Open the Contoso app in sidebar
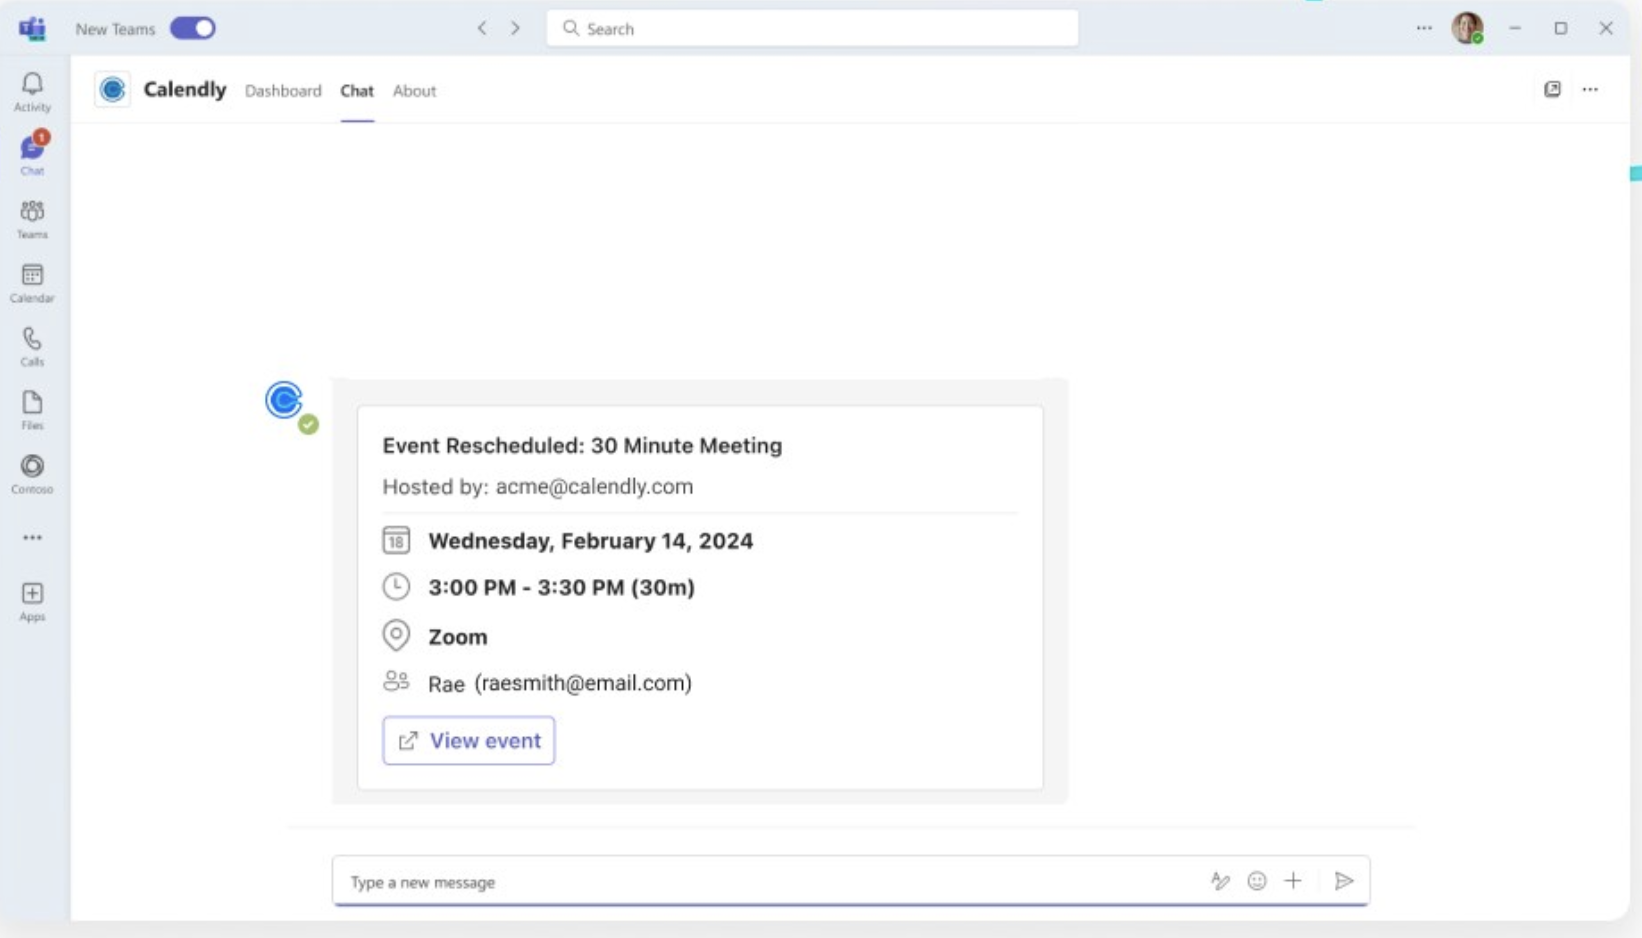The width and height of the screenshot is (1642, 938). click(x=32, y=474)
